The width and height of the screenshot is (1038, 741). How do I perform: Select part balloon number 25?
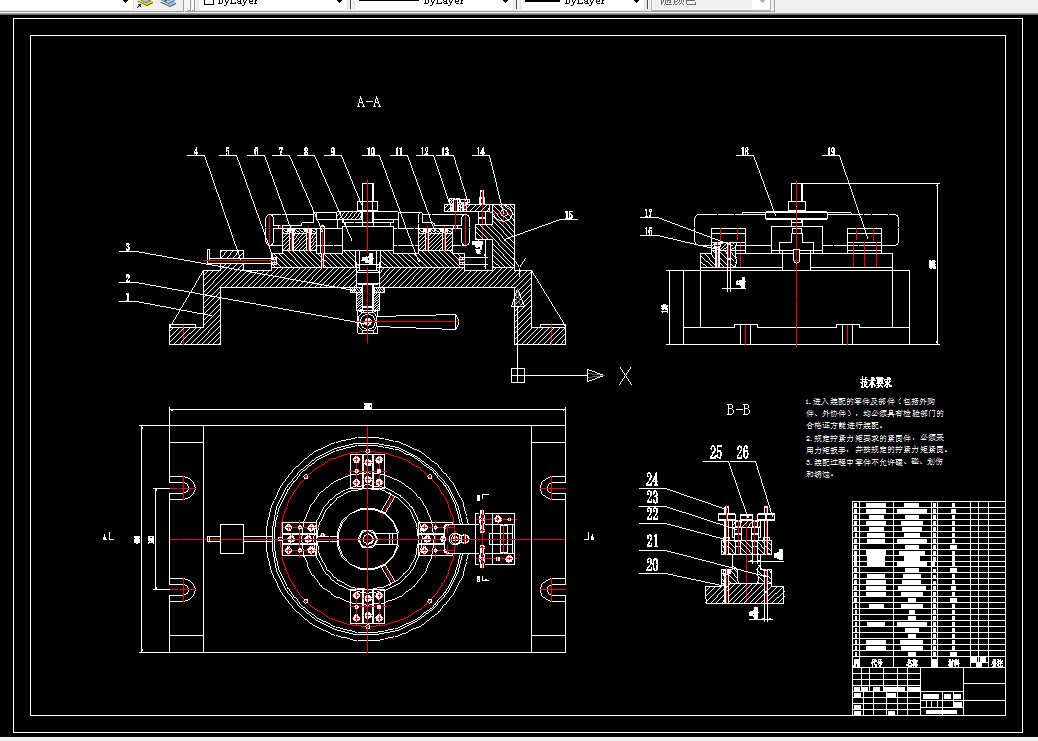coord(716,452)
